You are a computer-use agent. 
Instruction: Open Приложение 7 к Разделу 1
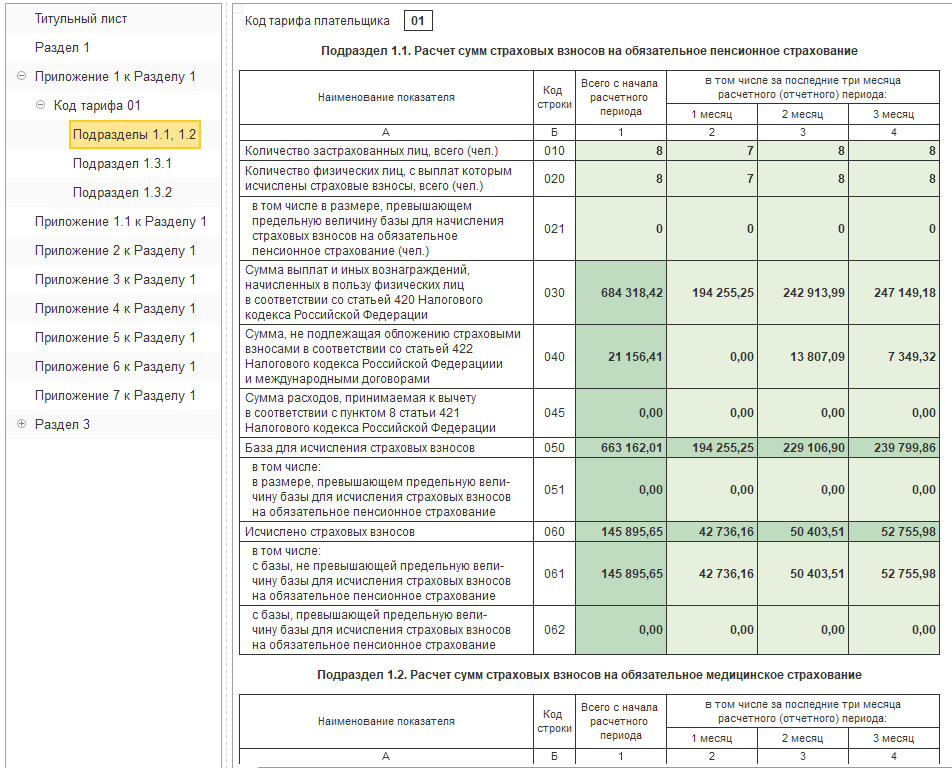[x=115, y=396]
